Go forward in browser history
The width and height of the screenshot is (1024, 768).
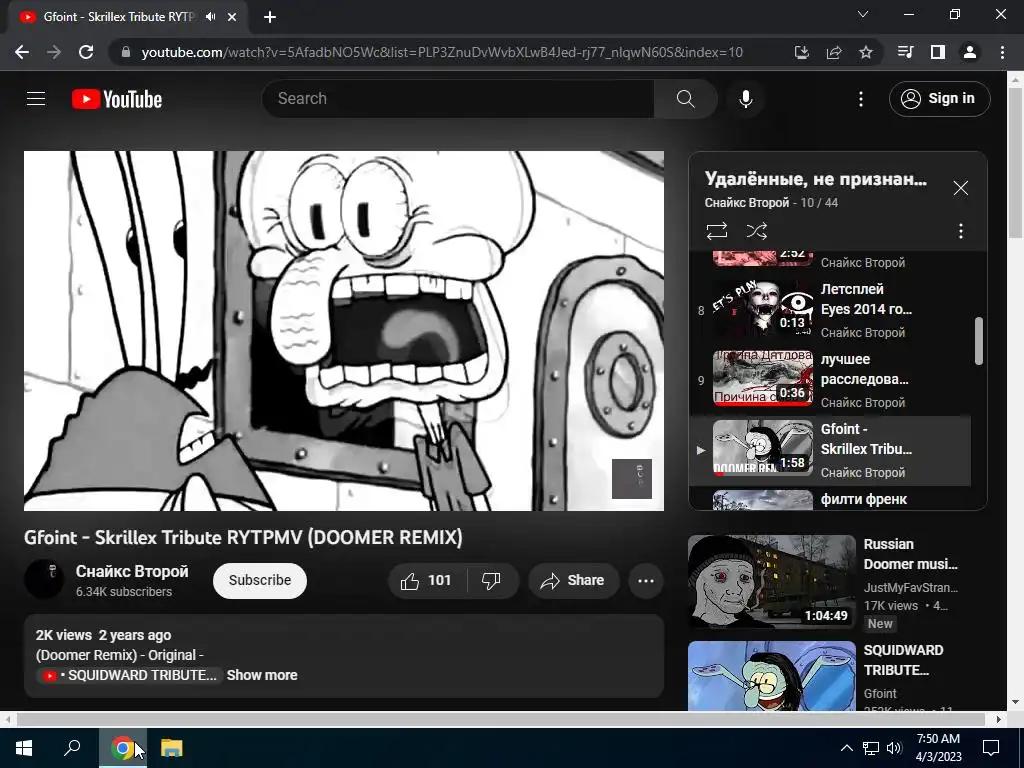[54, 52]
